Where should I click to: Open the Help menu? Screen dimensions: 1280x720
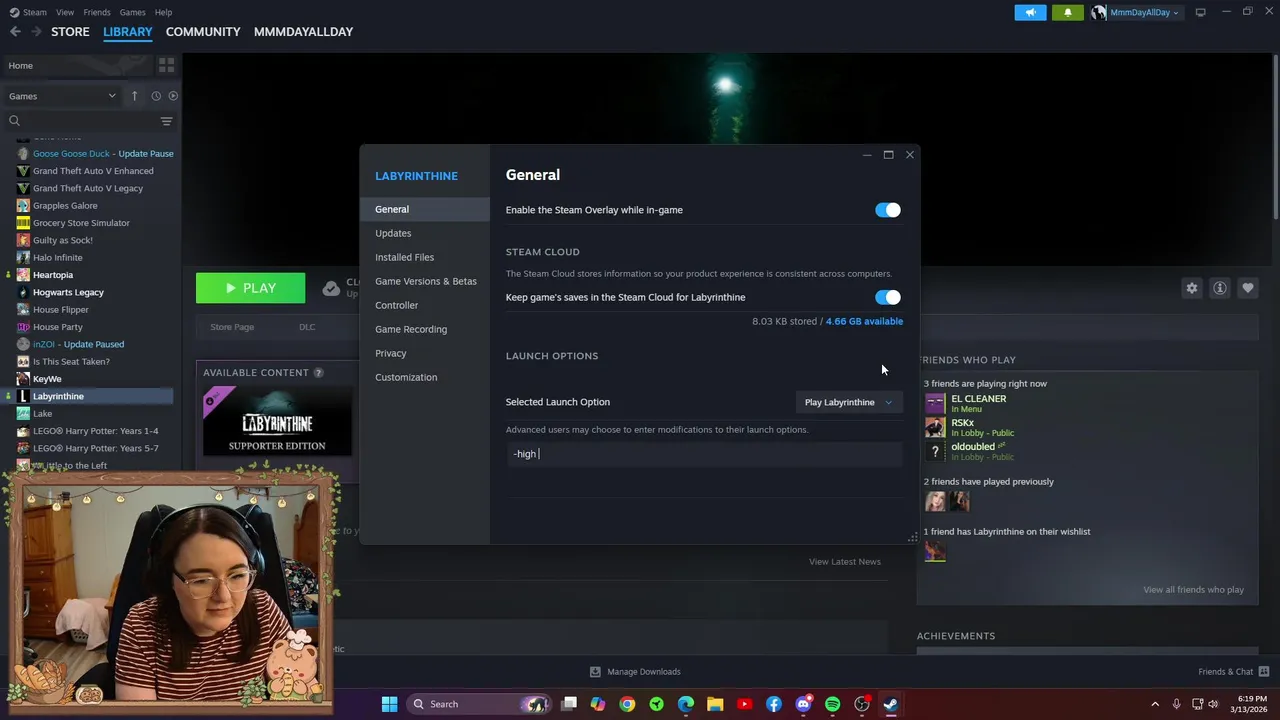click(163, 12)
